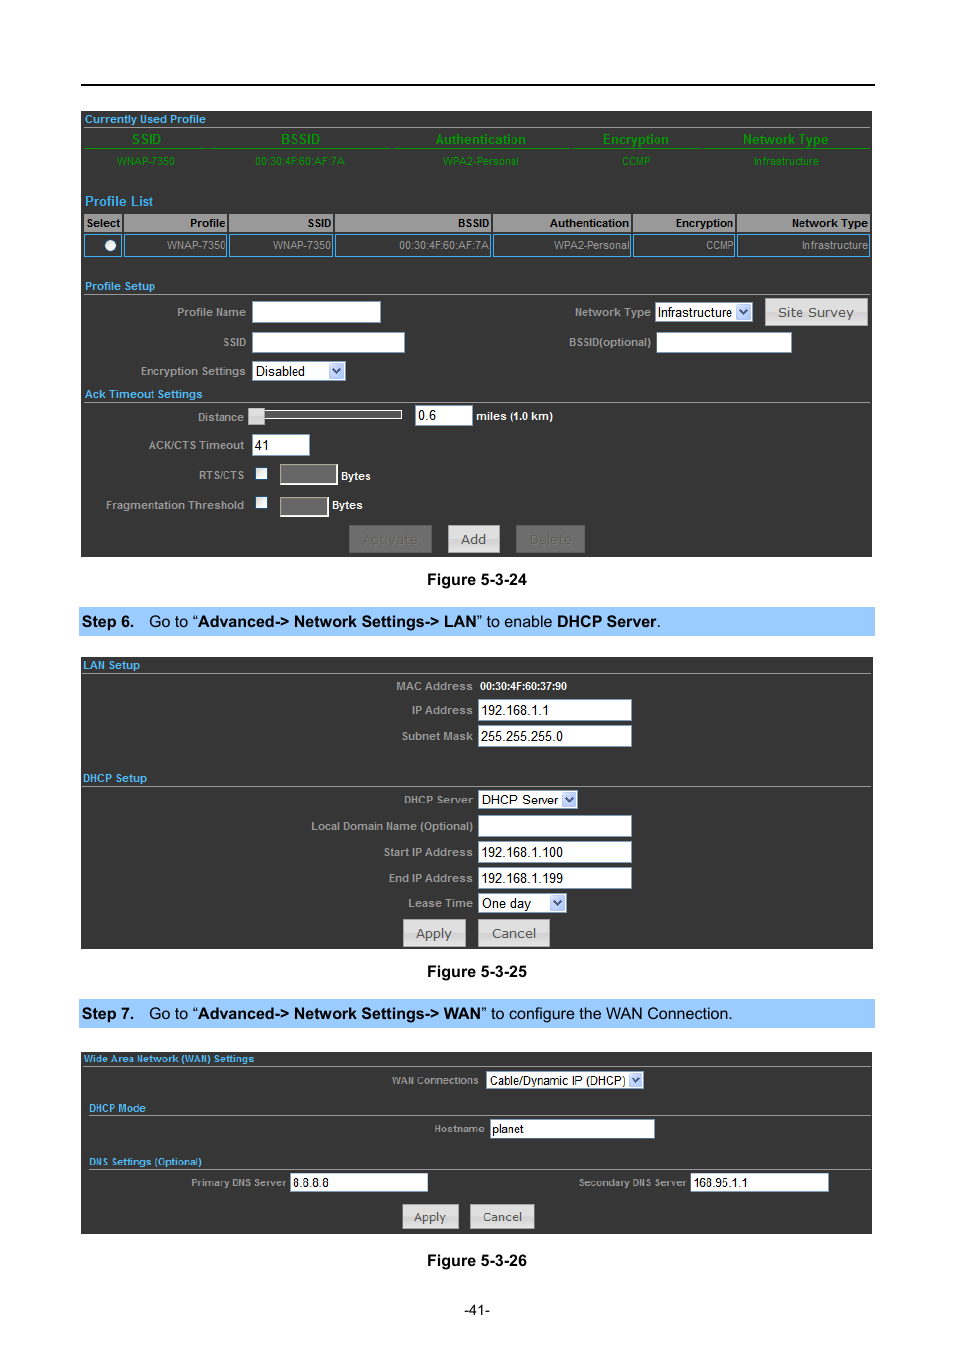Click the Start IP Address field
954x1350 pixels.
pyautogui.click(x=554, y=852)
